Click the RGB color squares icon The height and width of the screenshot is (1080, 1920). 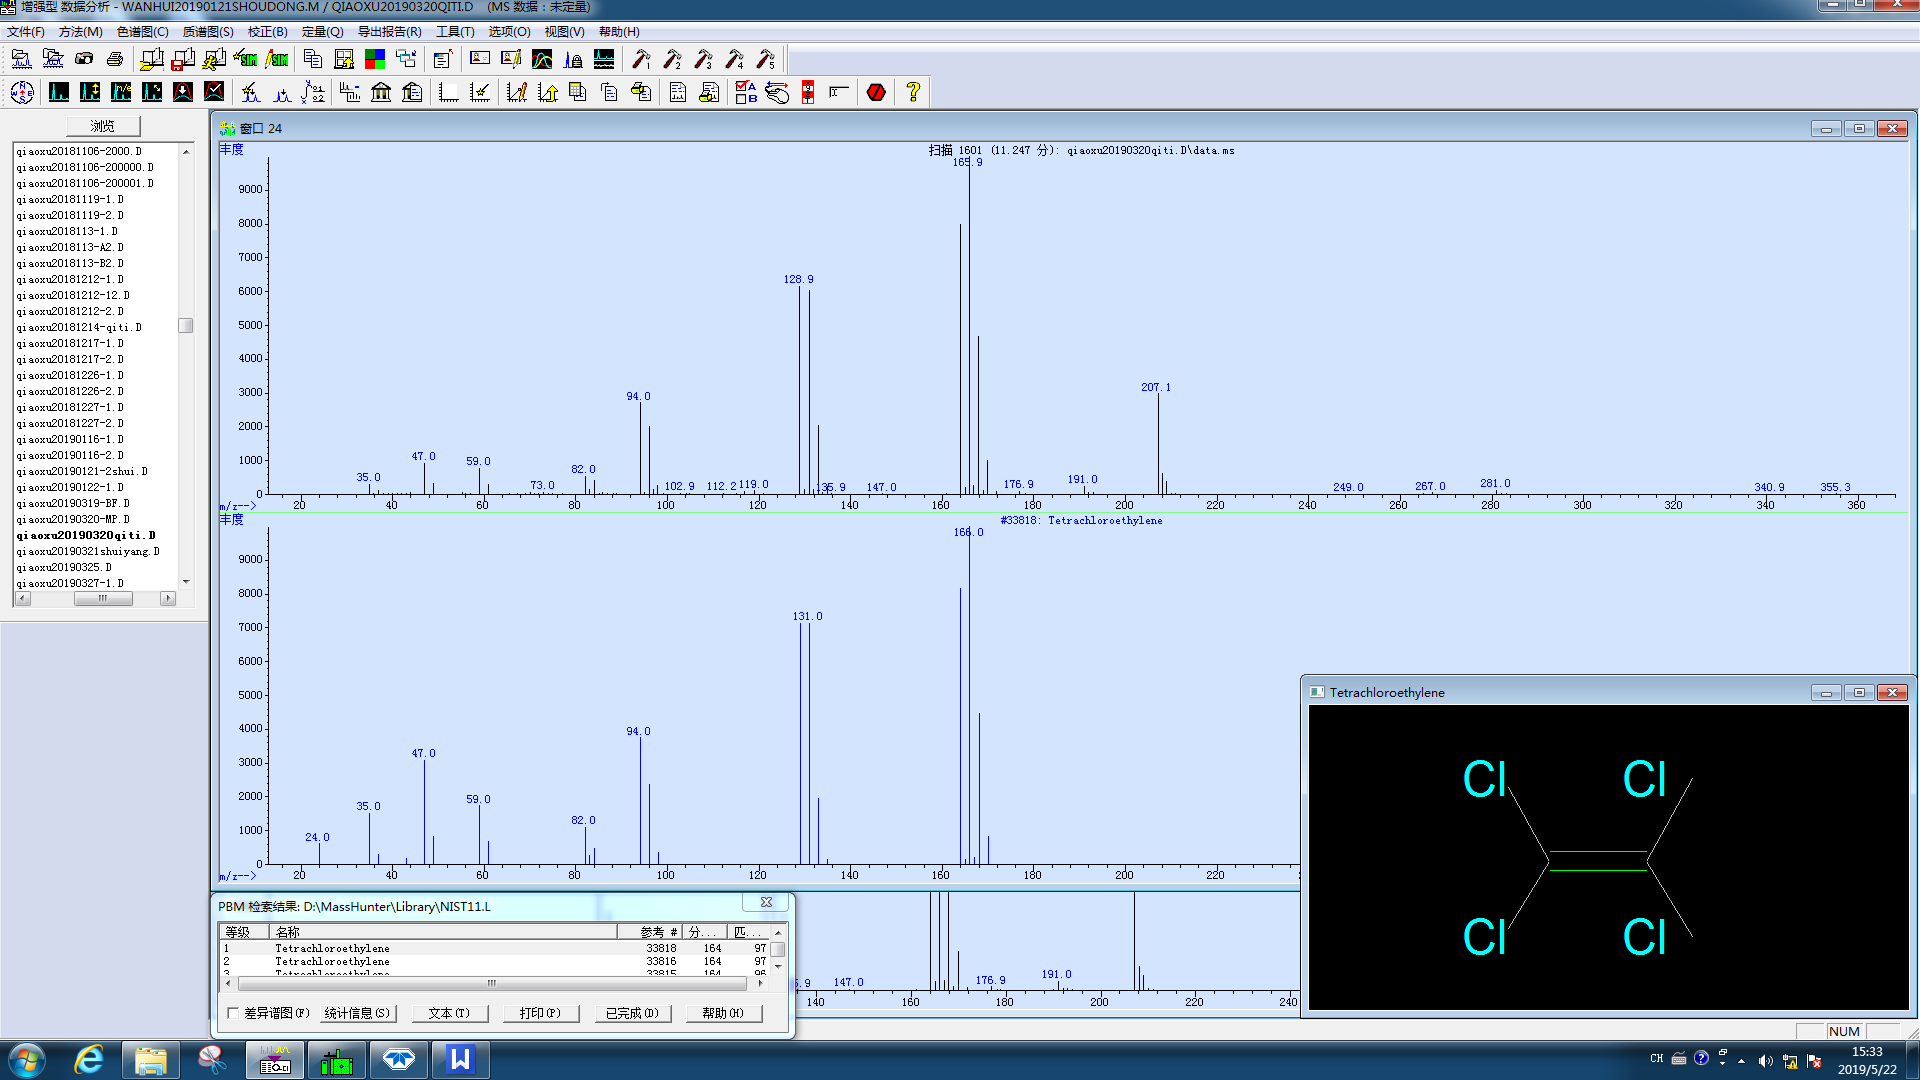click(x=375, y=59)
